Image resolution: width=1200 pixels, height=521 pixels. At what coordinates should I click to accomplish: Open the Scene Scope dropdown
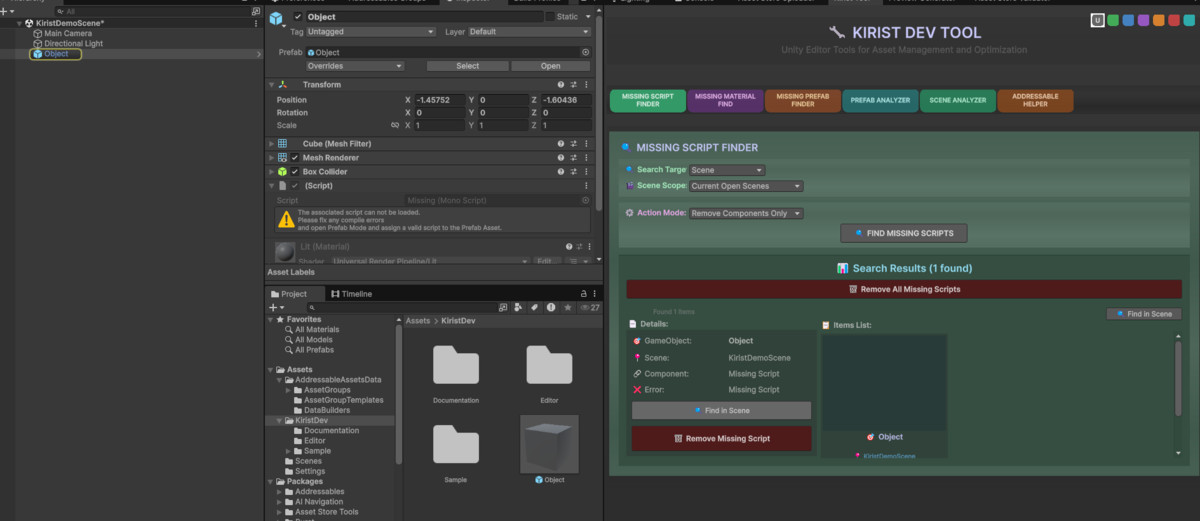(x=746, y=186)
